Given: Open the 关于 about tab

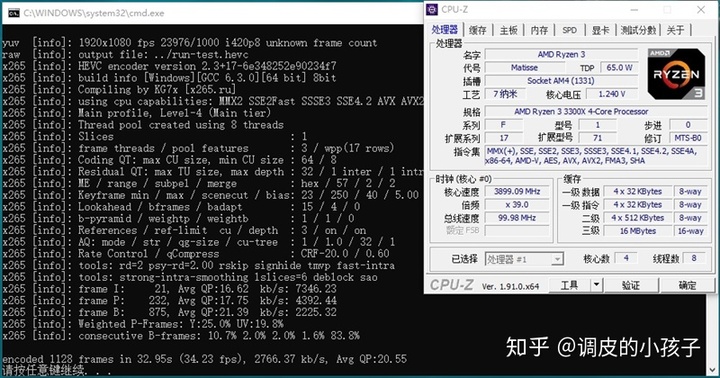Looking at the screenshot, I should tap(675, 30).
